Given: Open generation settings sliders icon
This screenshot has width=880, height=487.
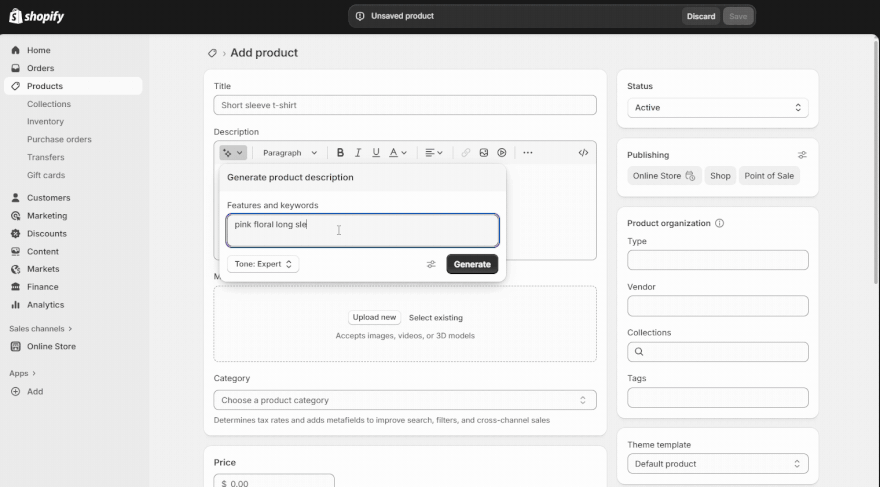Looking at the screenshot, I should click(x=431, y=264).
